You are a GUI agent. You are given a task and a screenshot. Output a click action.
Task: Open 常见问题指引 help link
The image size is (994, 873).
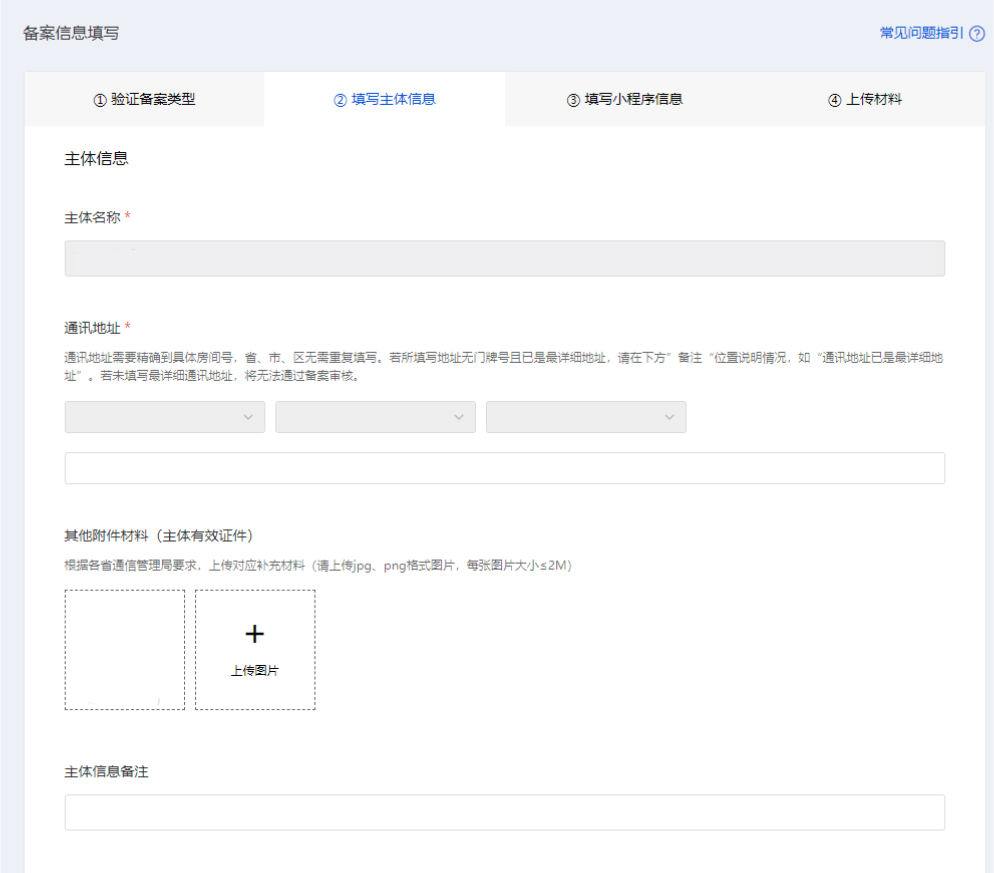pyautogui.click(x=921, y=33)
